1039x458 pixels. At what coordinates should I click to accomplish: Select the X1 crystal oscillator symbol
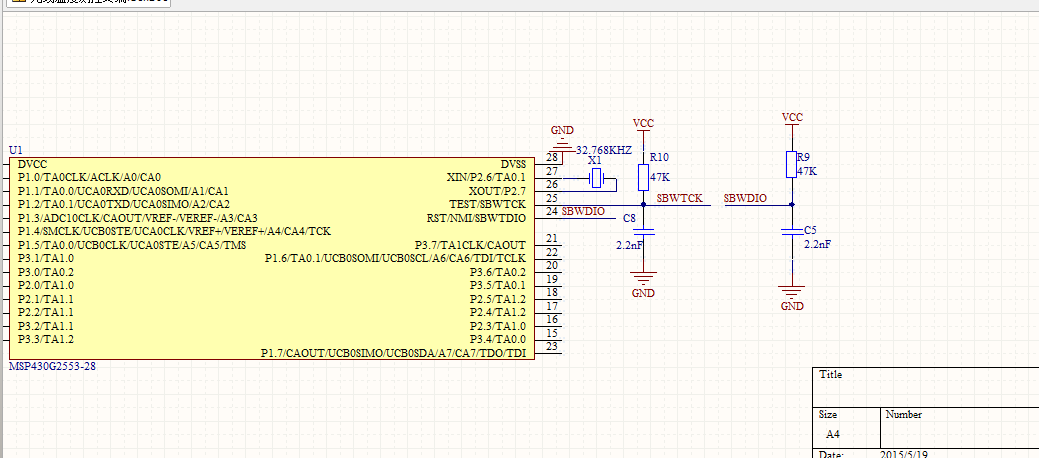(597, 179)
